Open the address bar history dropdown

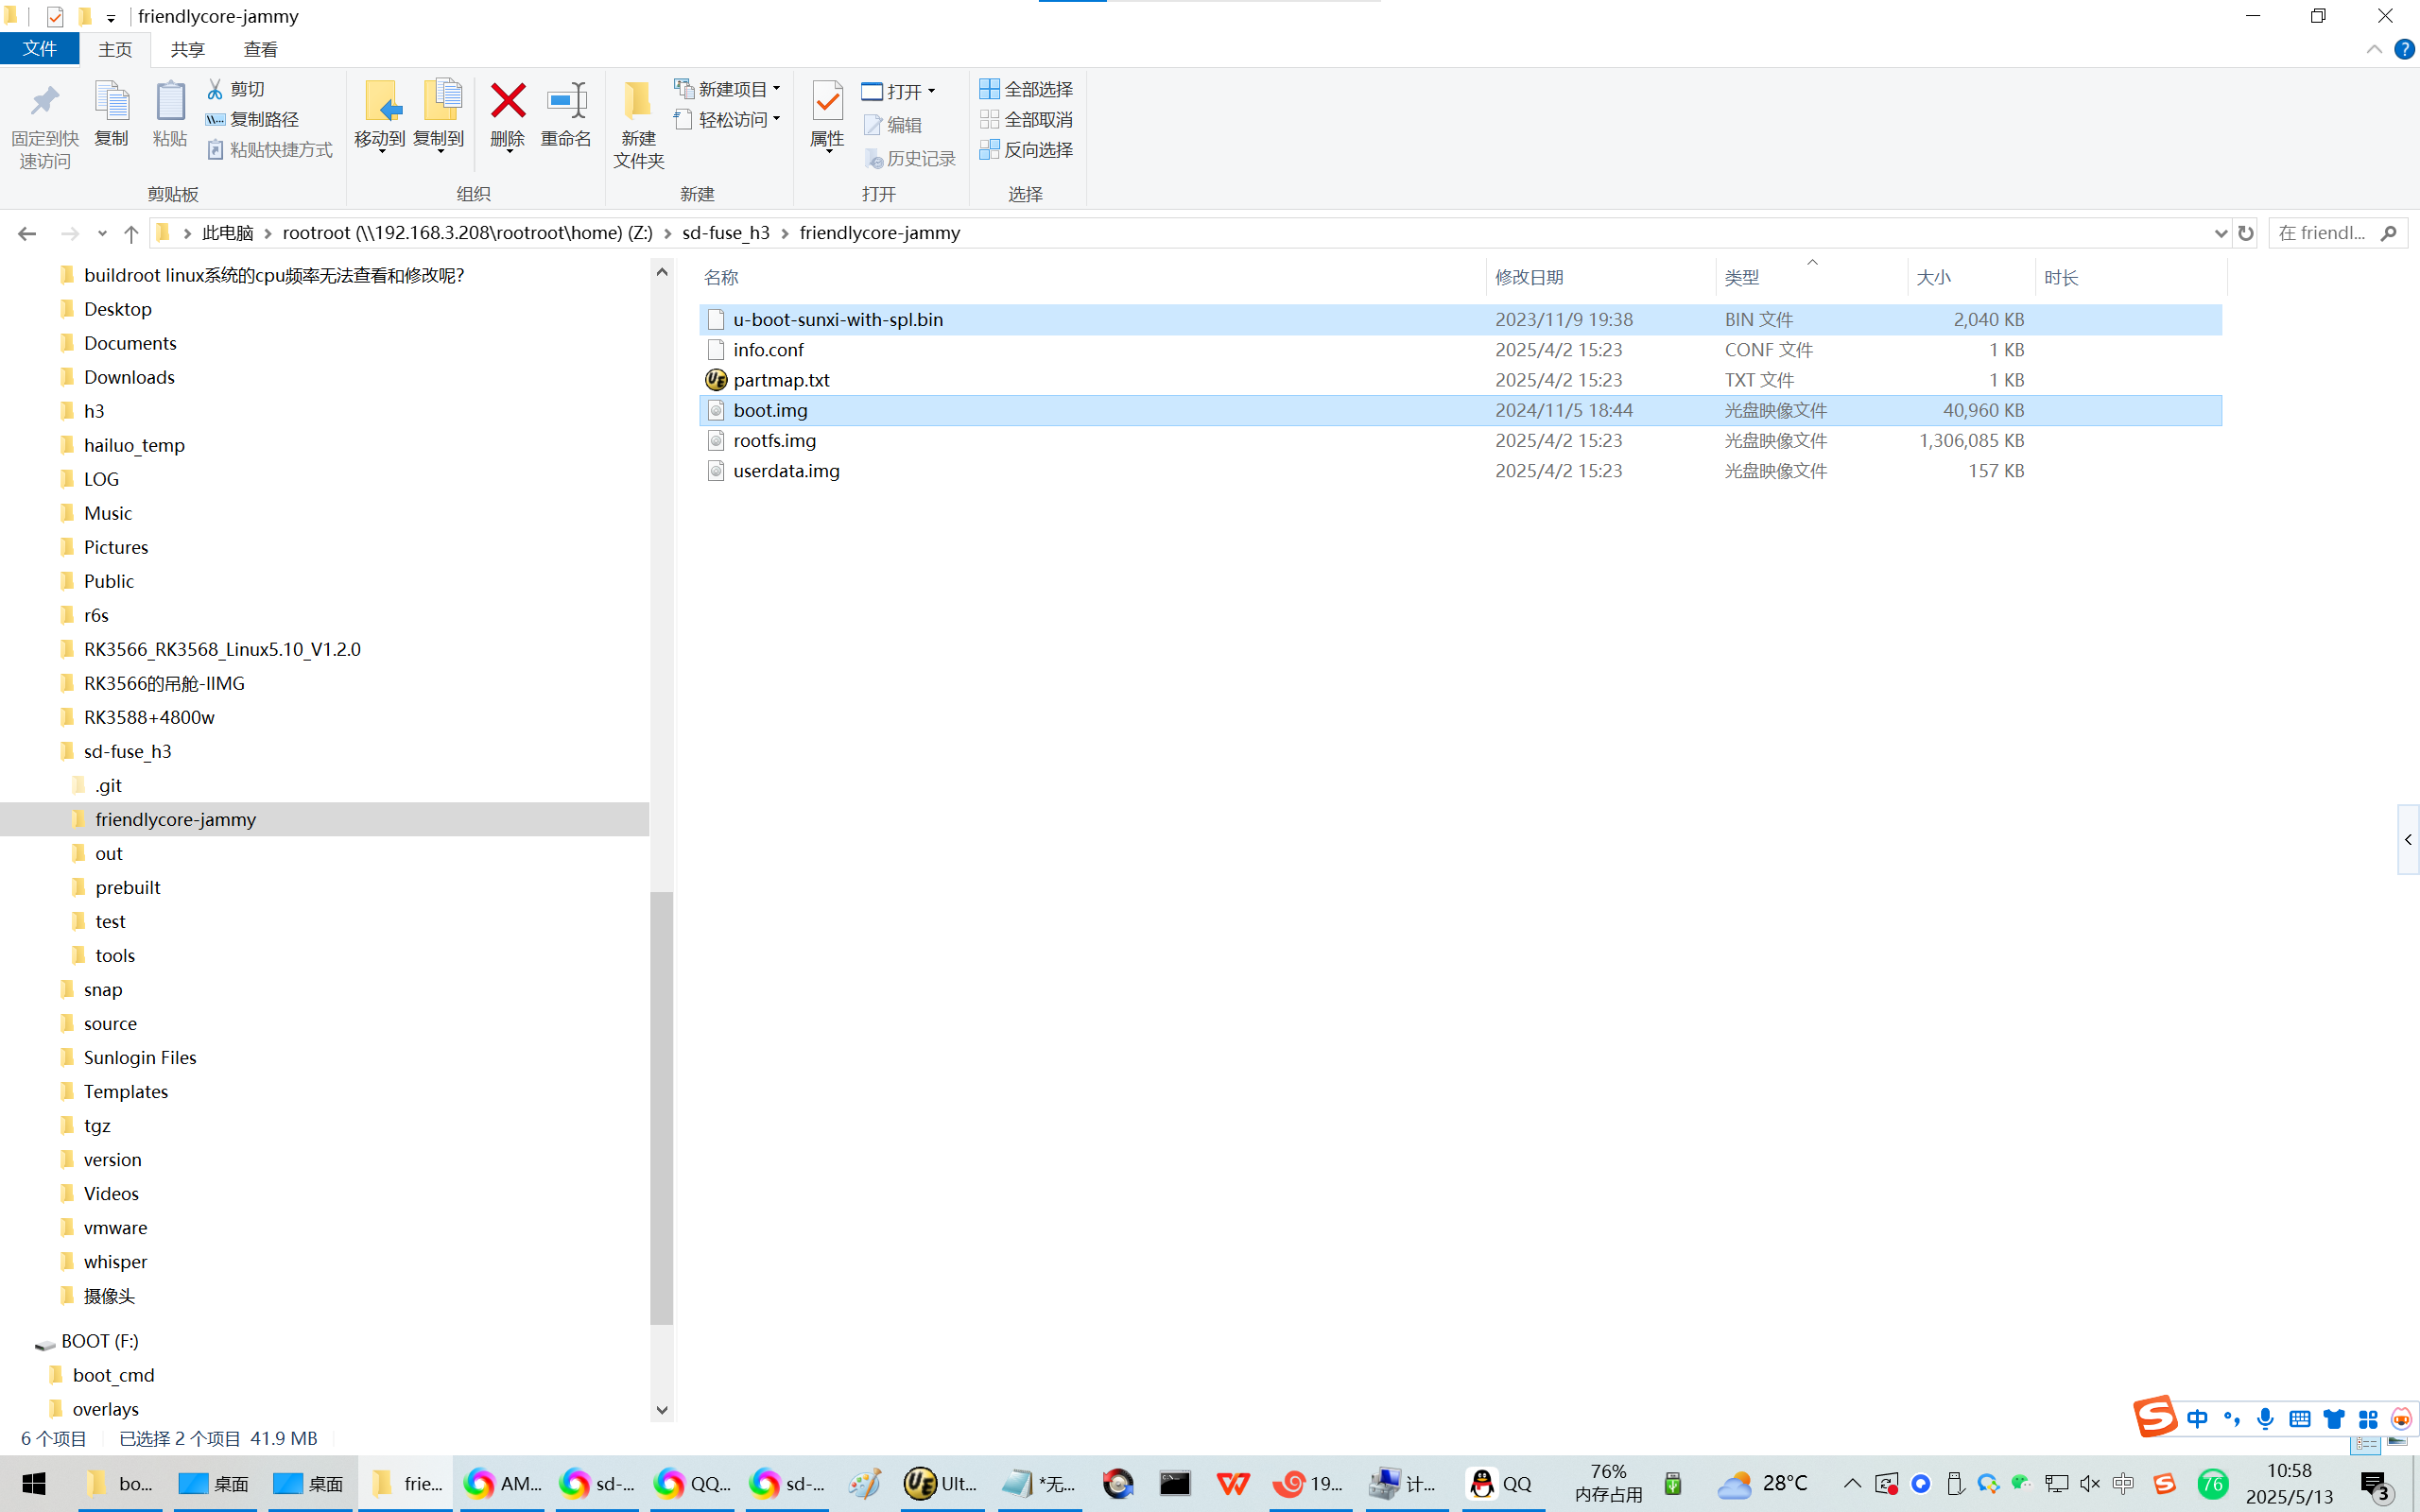coord(2221,233)
